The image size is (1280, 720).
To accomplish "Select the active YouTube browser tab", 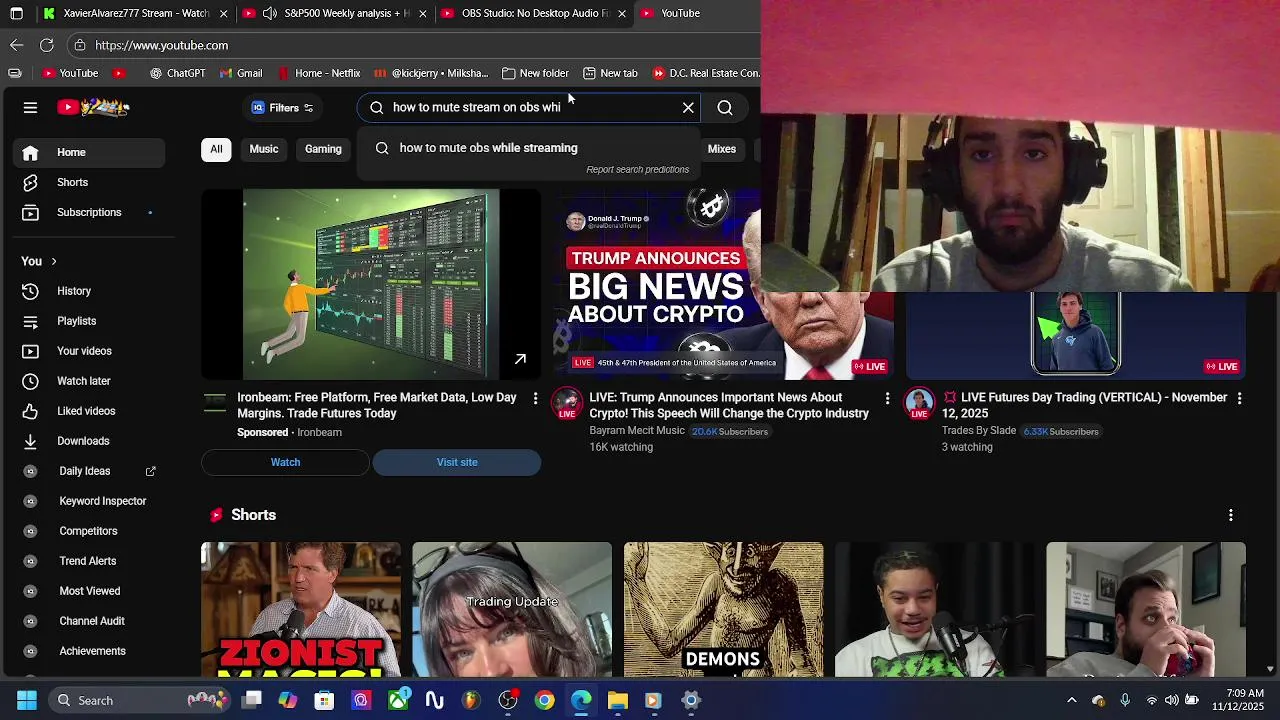I will tap(695, 13).
